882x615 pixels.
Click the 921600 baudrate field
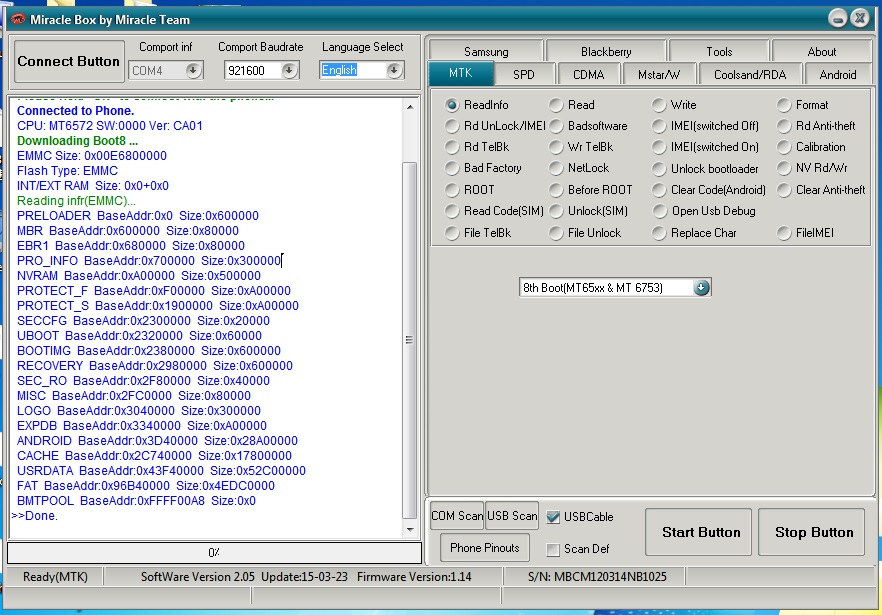click(x=253, y=70)
